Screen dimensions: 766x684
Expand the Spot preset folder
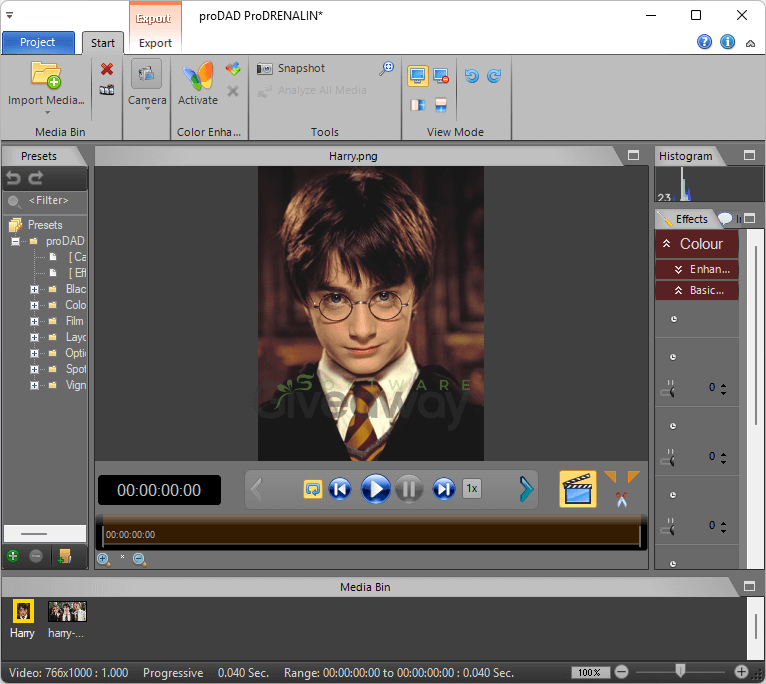[x=34, y=369]
